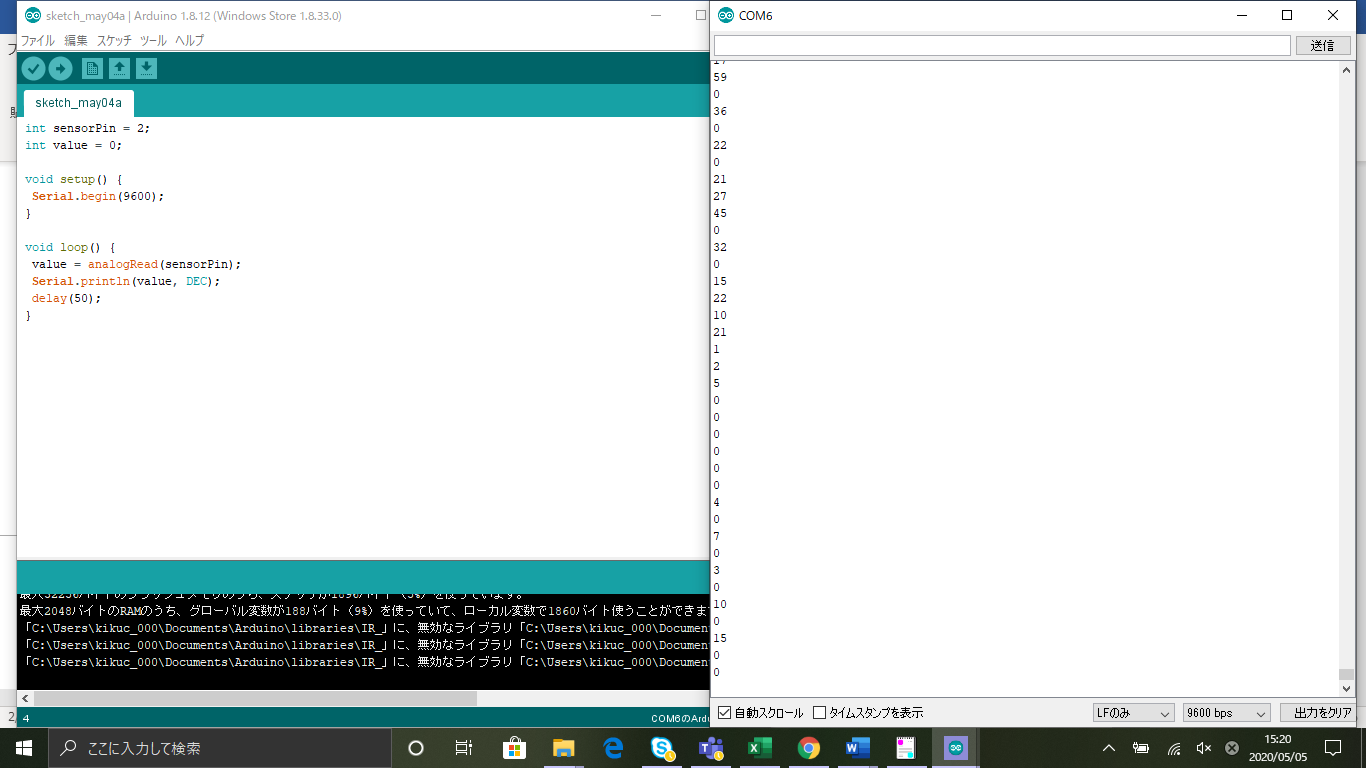Image resolution: width=1366 pixels, height=768 pixels.
Task: Expand the LFのみ line ending dropdown
Action: click(1133, 713)
